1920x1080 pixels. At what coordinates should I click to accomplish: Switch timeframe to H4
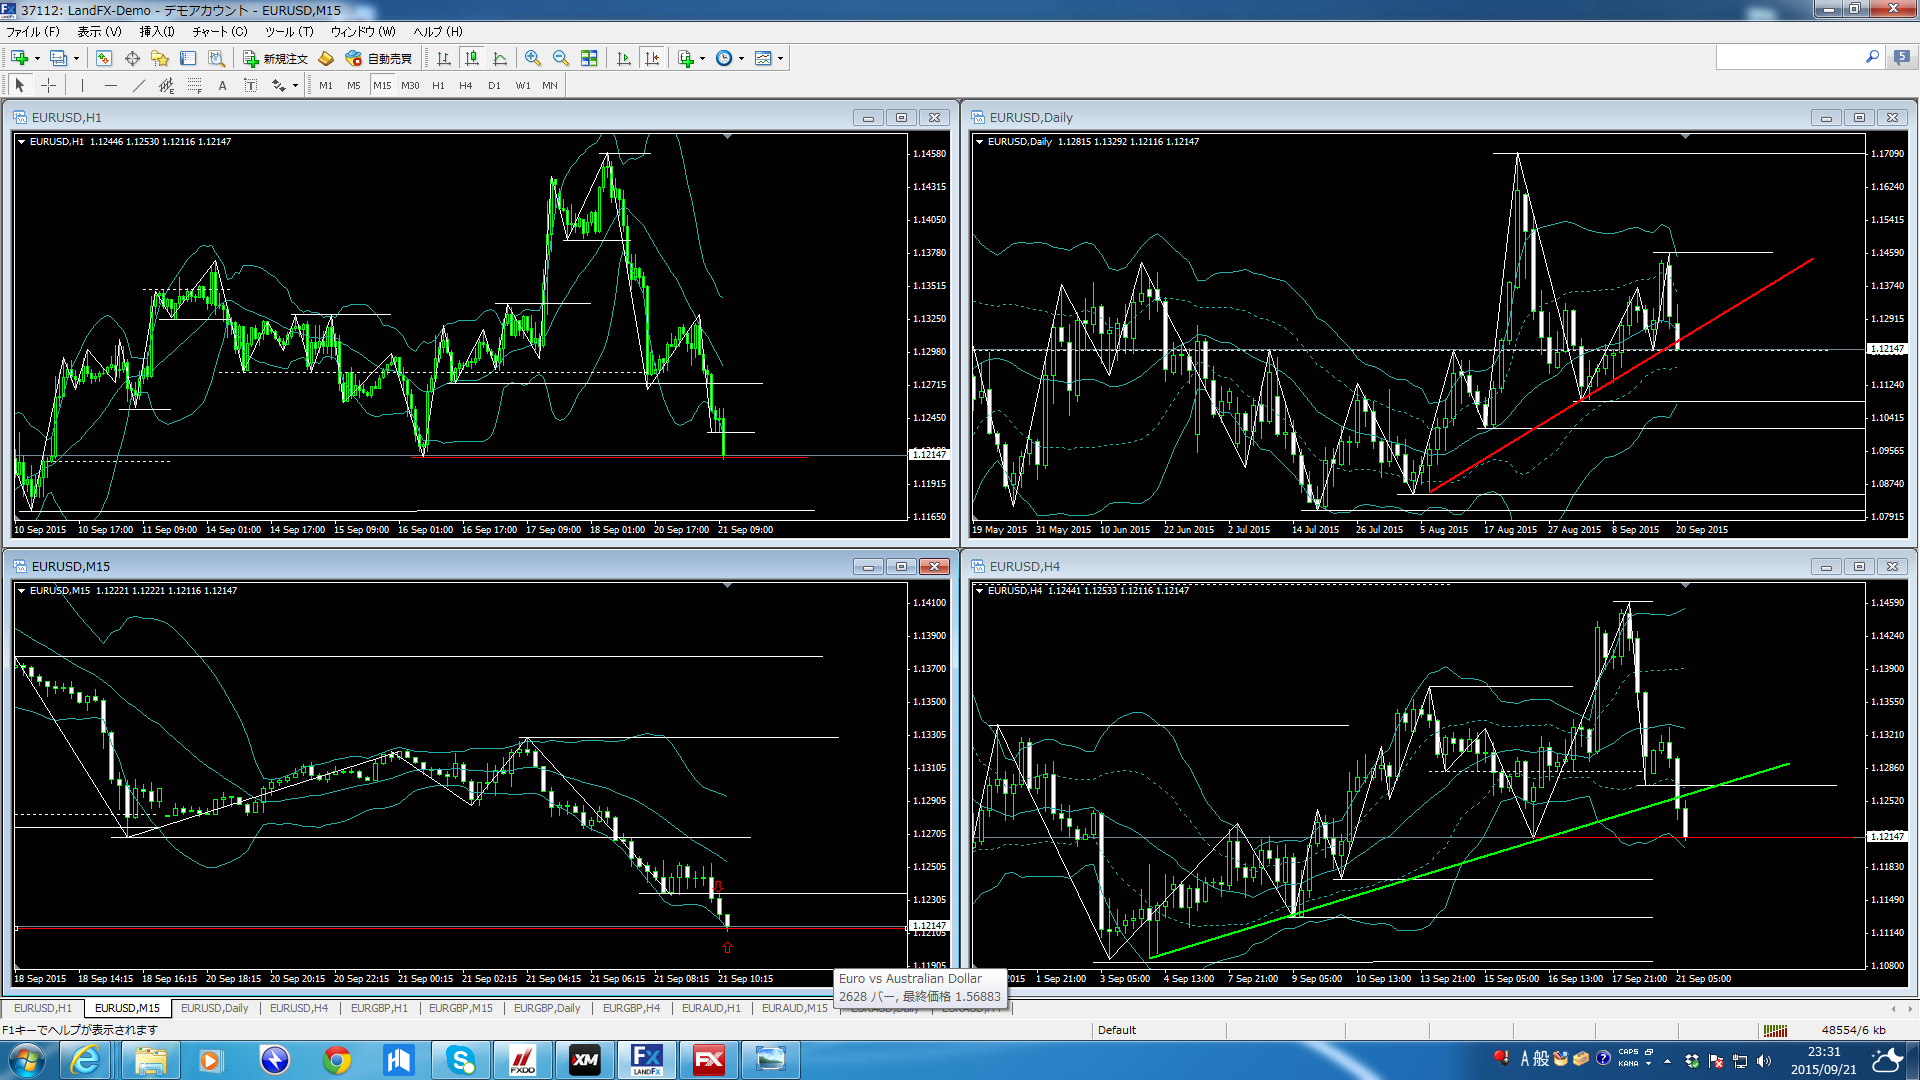coord(465,86)
